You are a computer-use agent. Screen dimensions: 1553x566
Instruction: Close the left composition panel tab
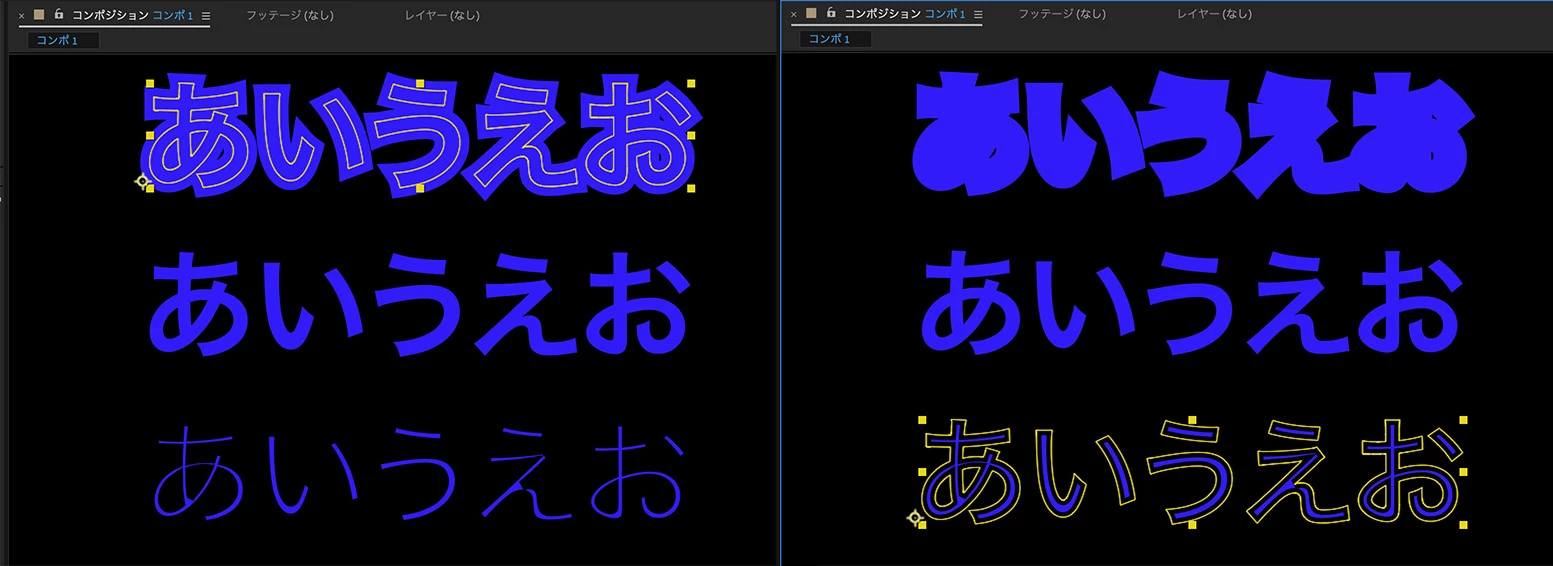(x=22, y=16)
